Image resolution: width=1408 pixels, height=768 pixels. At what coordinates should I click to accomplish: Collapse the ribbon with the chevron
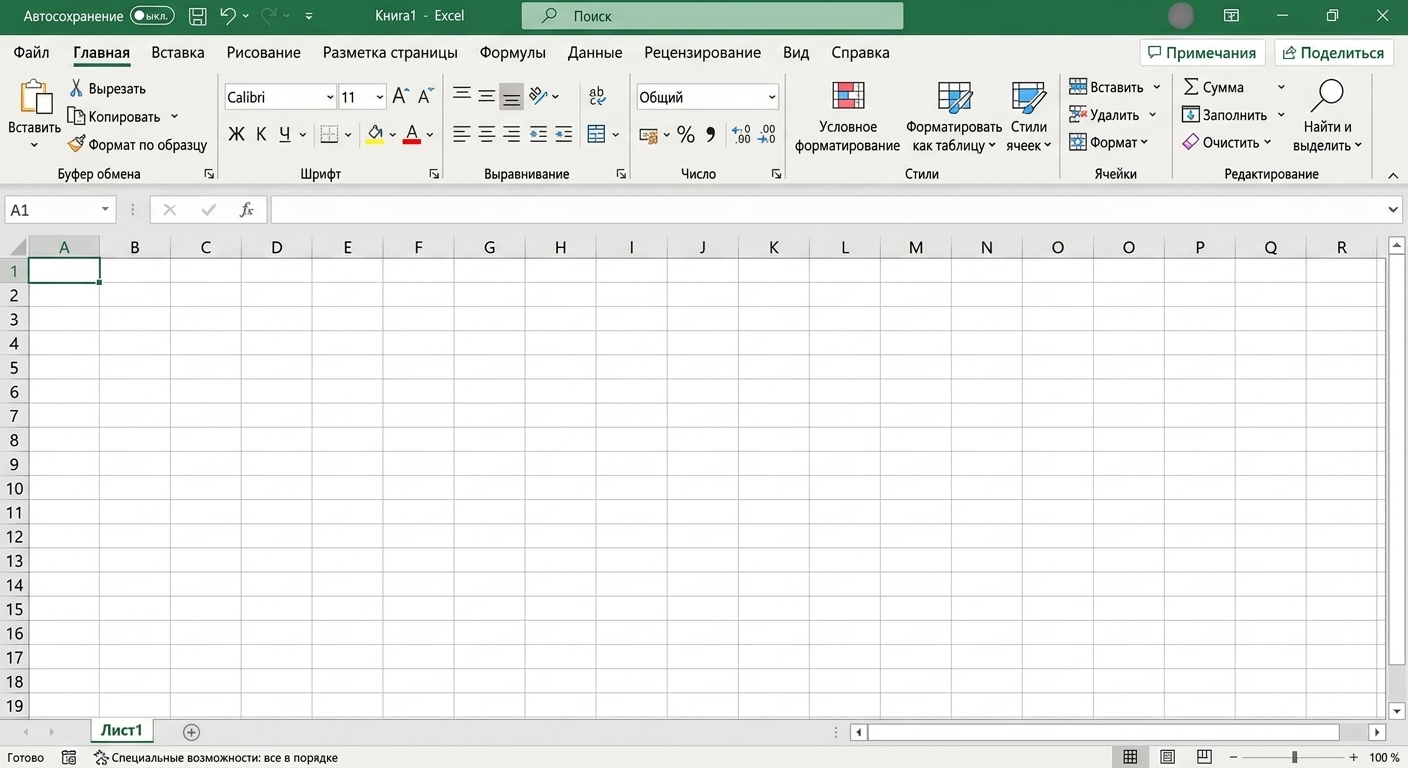(1393, 175)
